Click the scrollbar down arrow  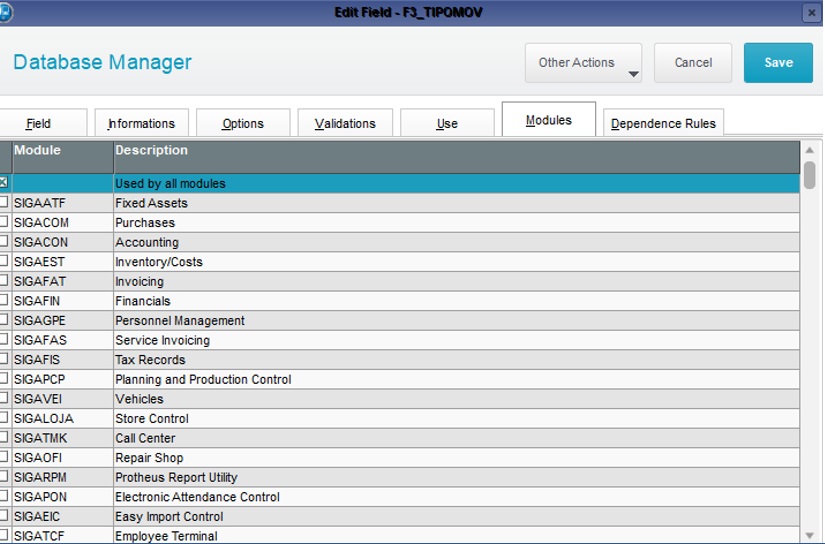click(810, 536)
